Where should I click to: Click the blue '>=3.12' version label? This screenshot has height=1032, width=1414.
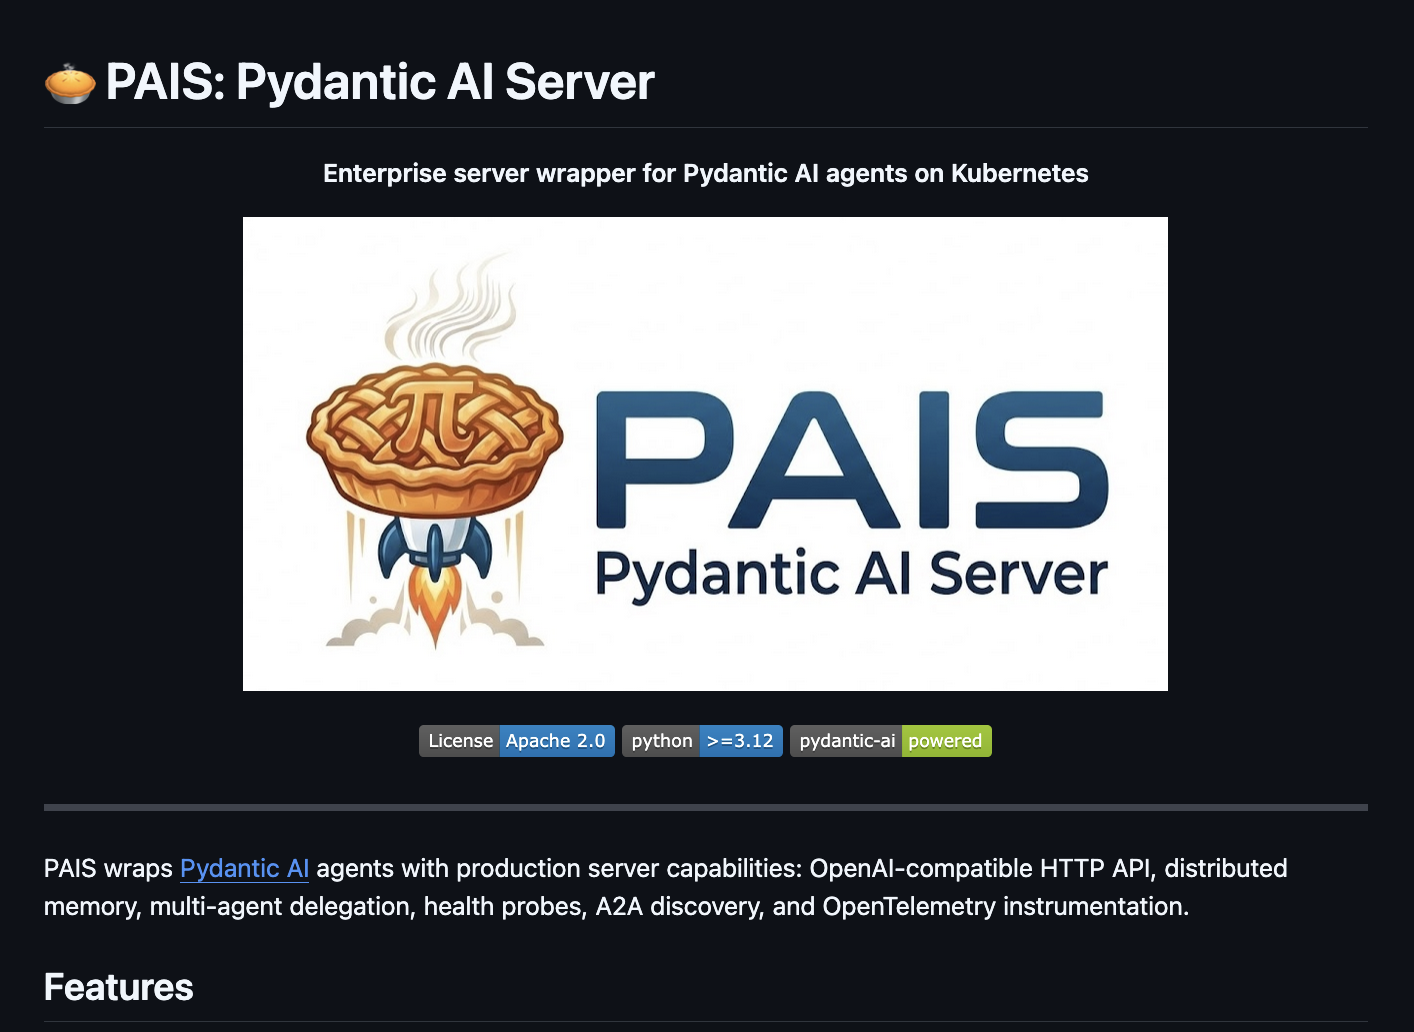pyautogui.click(x=740, y=741)
